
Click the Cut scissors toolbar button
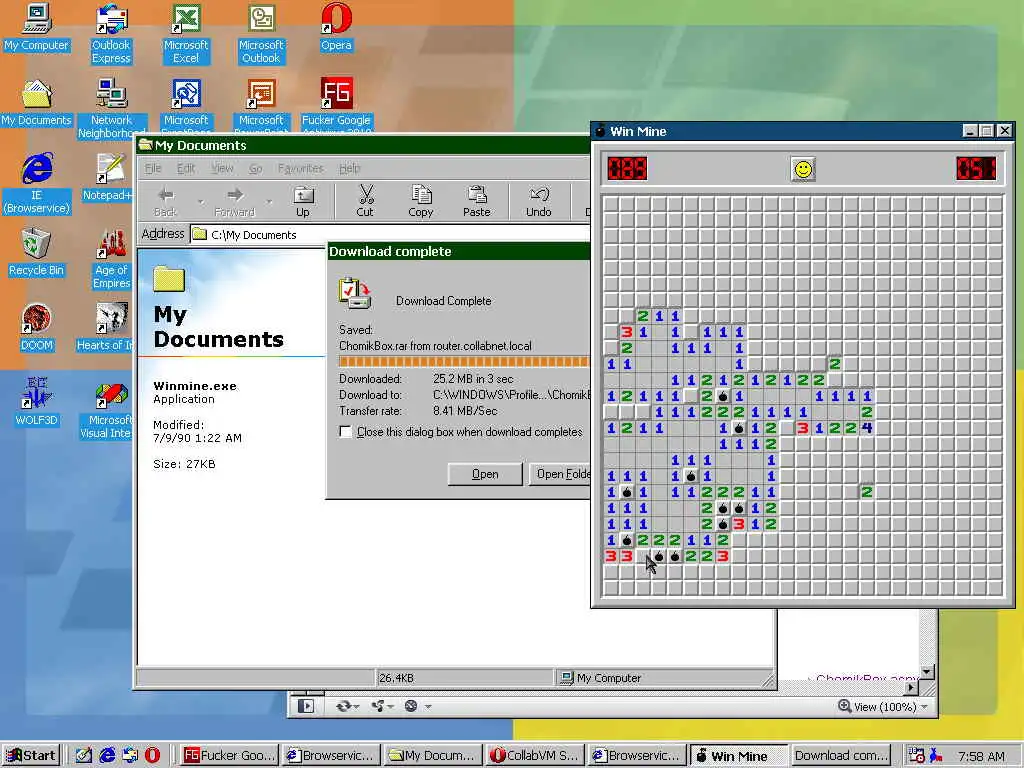tap(365, 201)
